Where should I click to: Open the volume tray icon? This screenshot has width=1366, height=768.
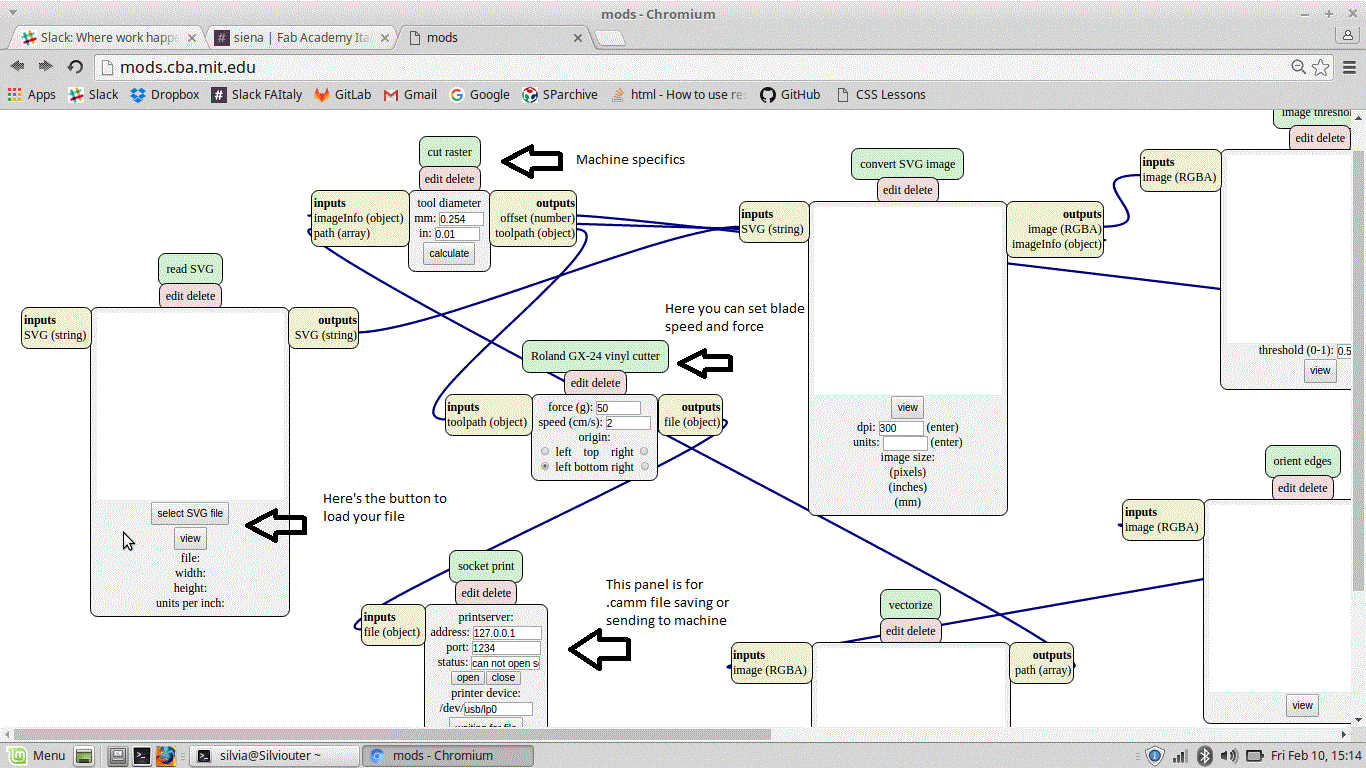(x=1229, y=756)
